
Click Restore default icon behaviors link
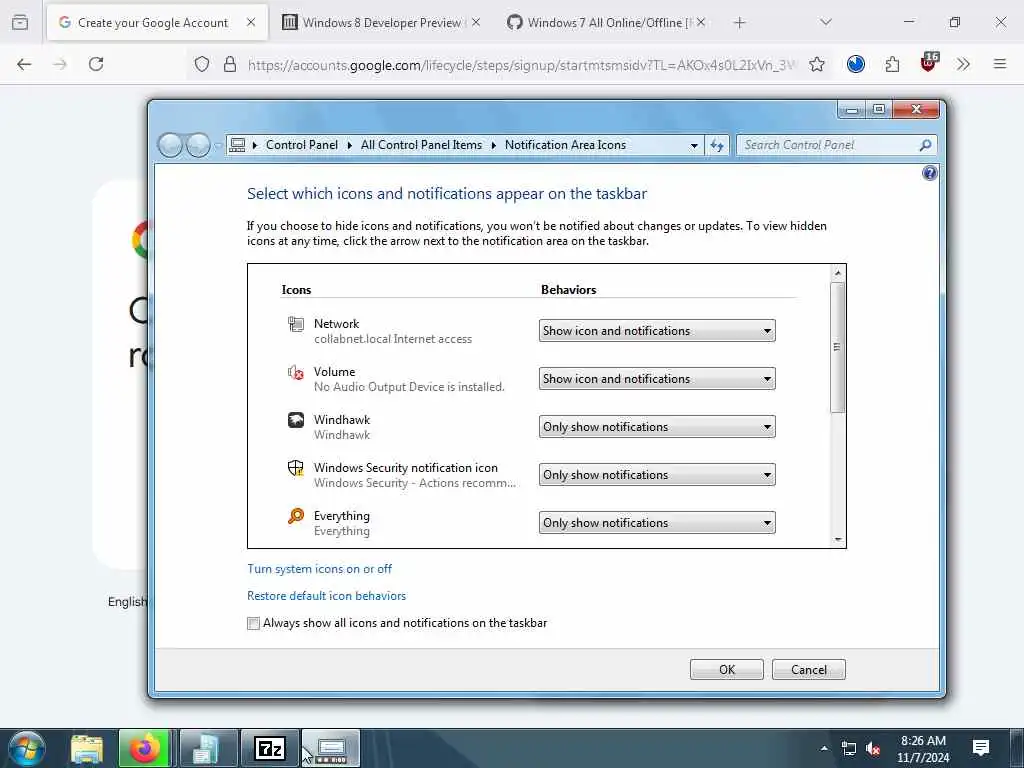pyautogui.click(x=327, y=596)
